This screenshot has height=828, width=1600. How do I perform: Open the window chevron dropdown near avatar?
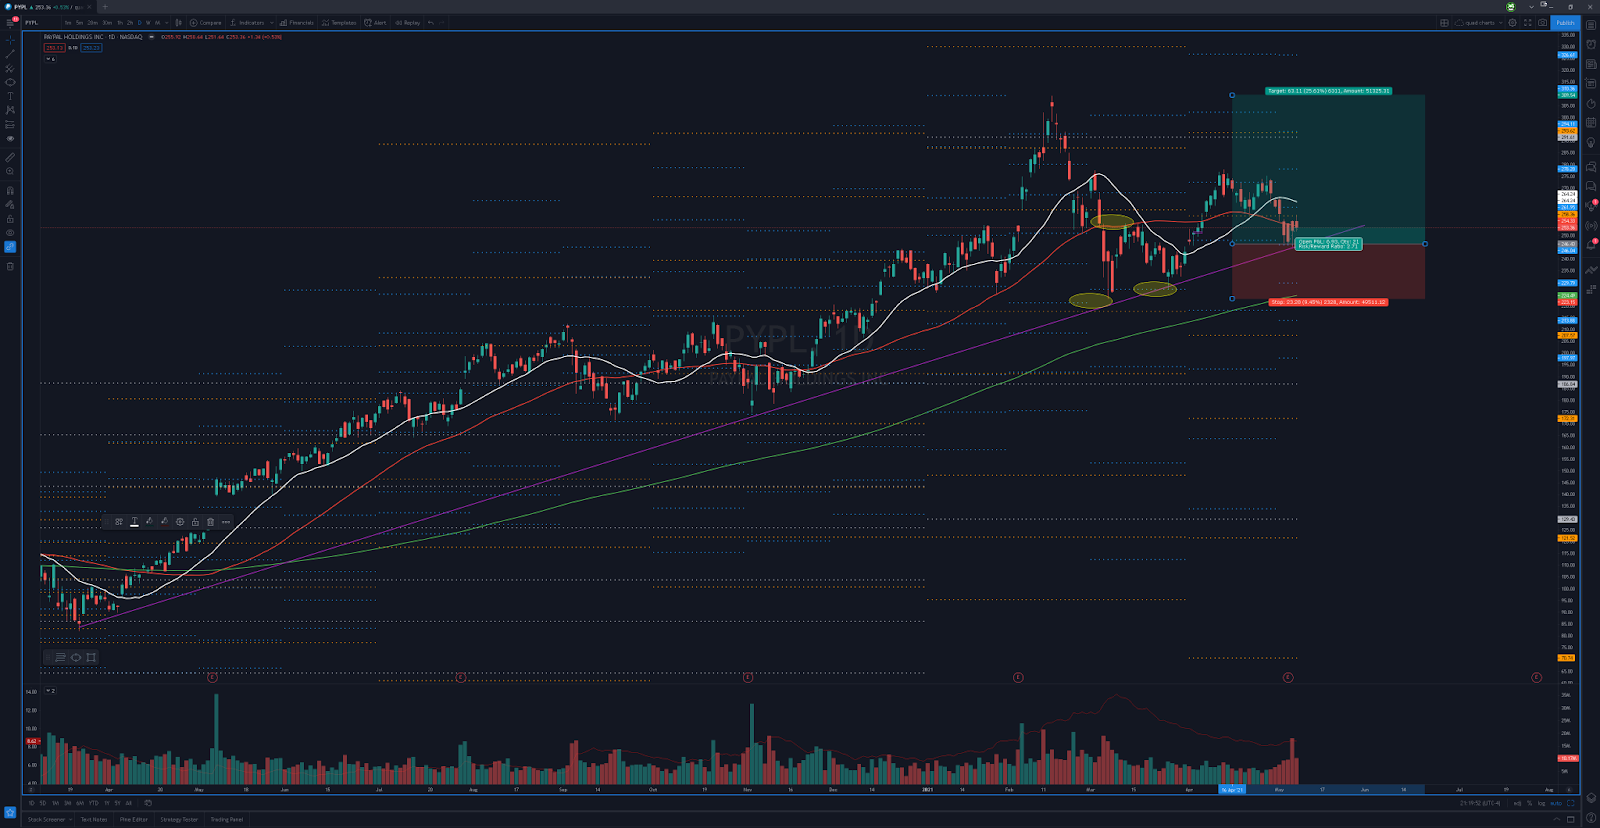pyautogui.click(x=1531, y=7)
